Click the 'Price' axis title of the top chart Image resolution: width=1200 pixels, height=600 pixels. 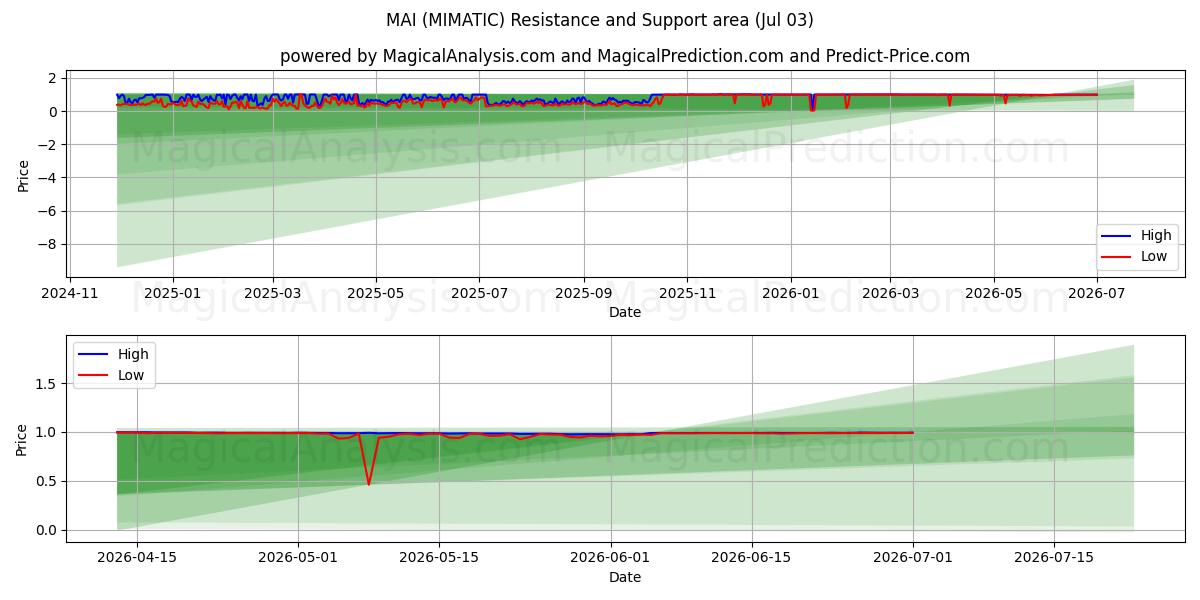click(23, 176)
